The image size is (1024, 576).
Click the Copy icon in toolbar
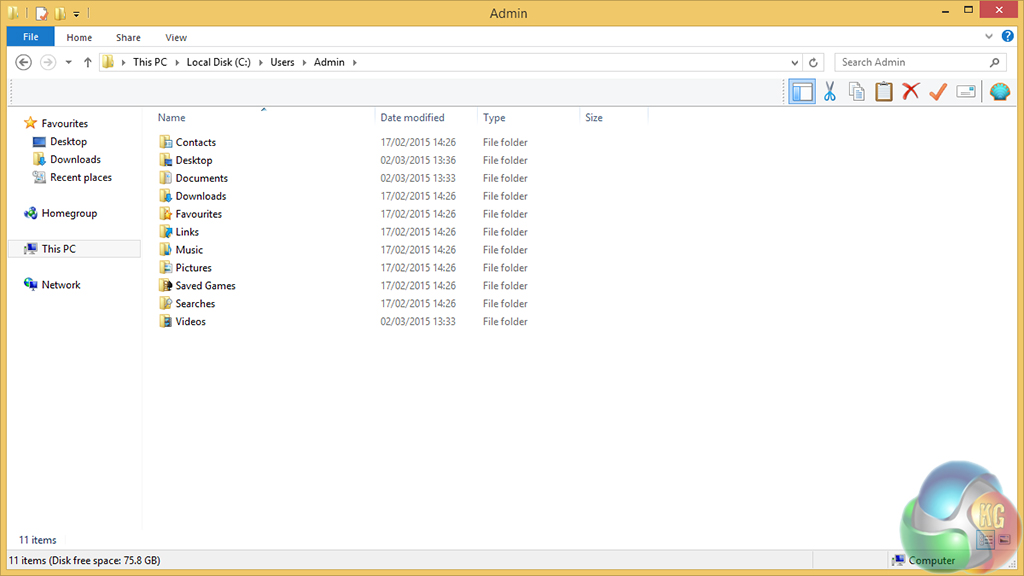[857, 92]
